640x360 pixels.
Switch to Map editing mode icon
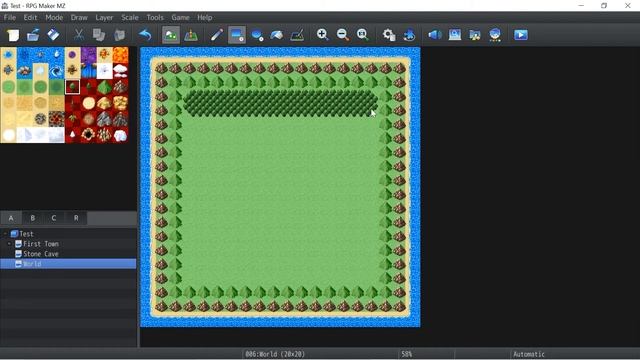point(171,35)
